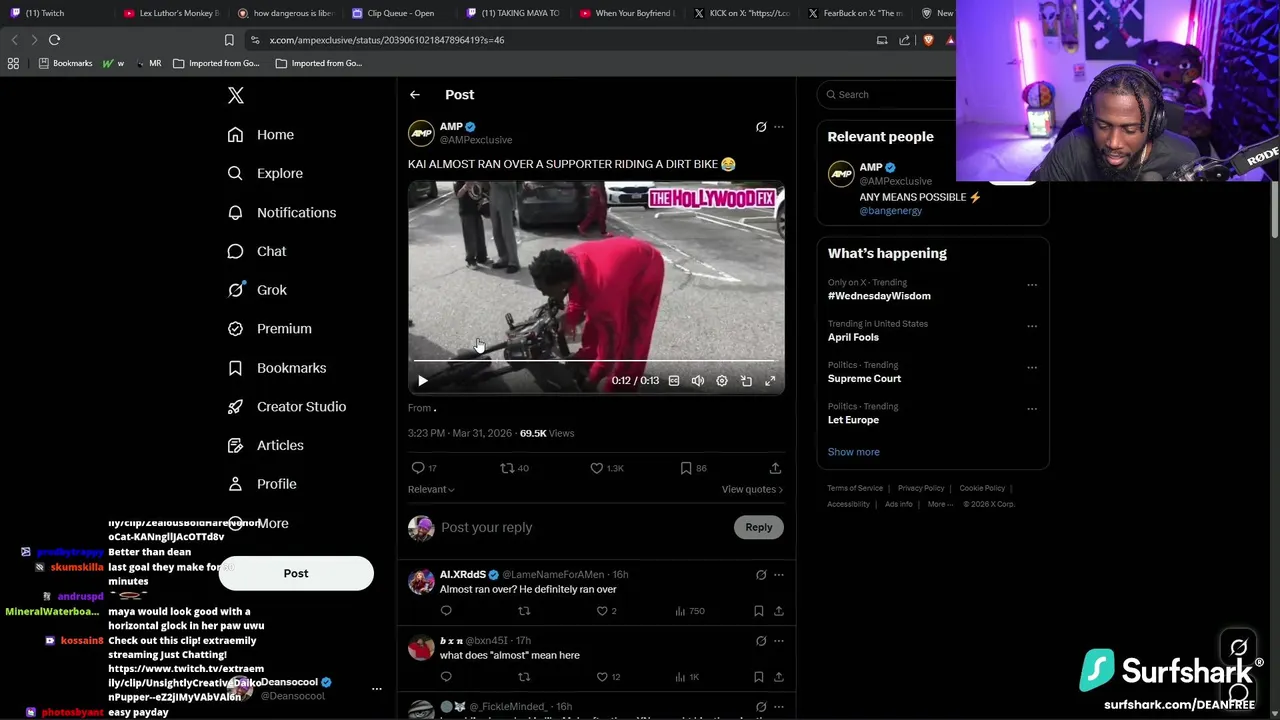The image size is (1280, 720).
Task: Expand the footer More menu
Action: pyautogui.click(x=939, y=504)
